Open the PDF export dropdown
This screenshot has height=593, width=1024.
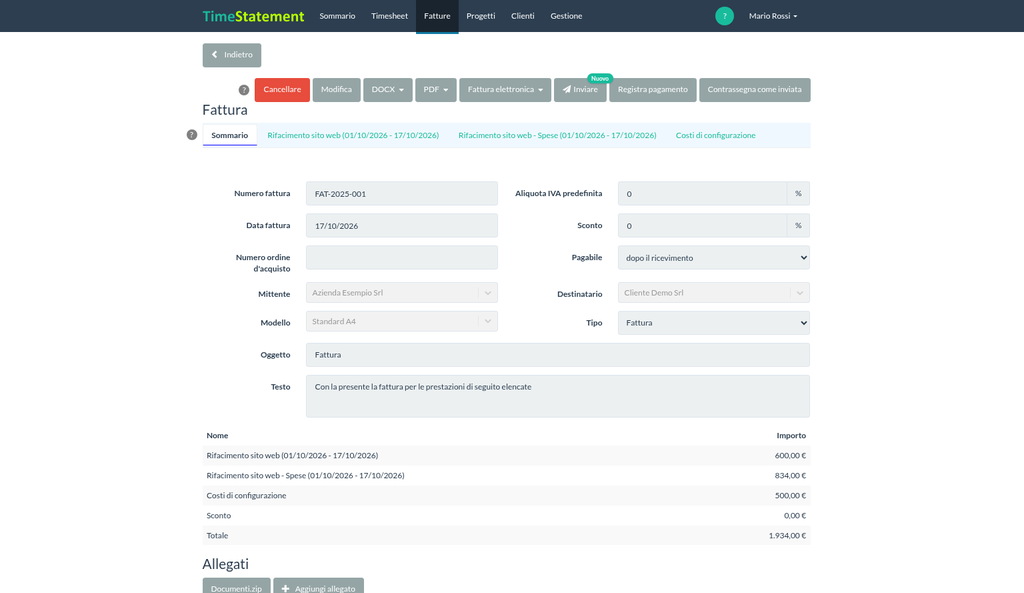pyautogui.click(x=436, y=89)
